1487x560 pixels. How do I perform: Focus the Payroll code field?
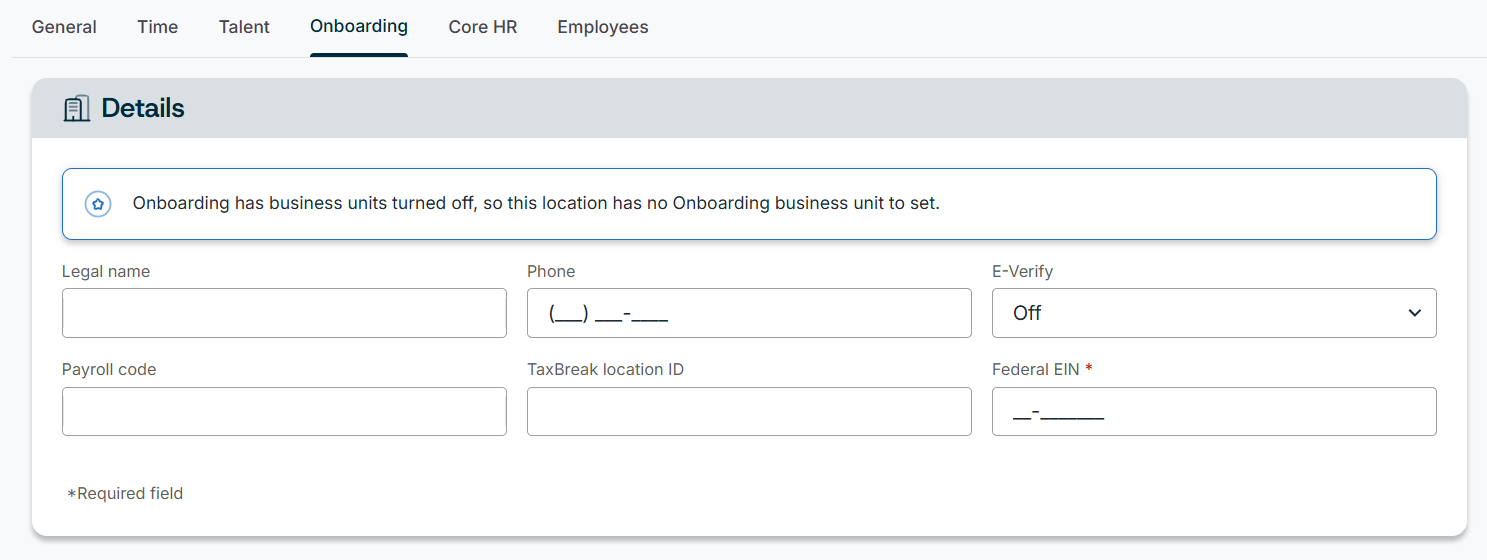click(x=284, y=411)
